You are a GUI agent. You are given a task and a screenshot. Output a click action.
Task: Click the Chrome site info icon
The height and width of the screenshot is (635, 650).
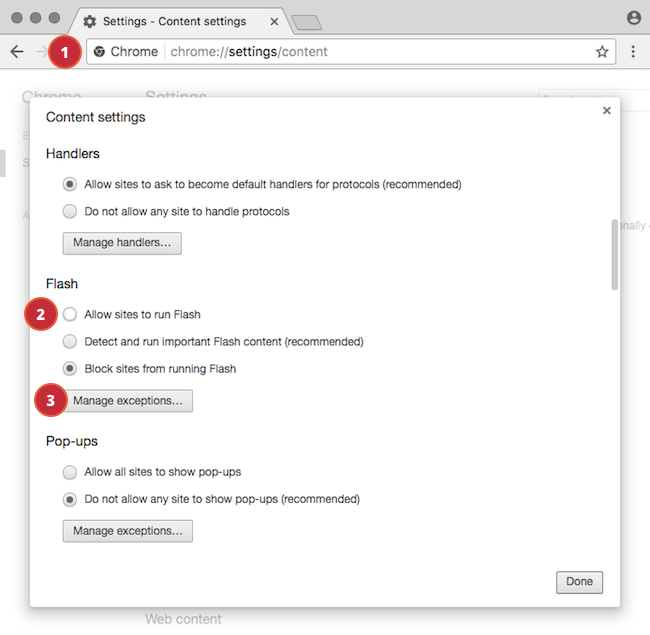99,52
